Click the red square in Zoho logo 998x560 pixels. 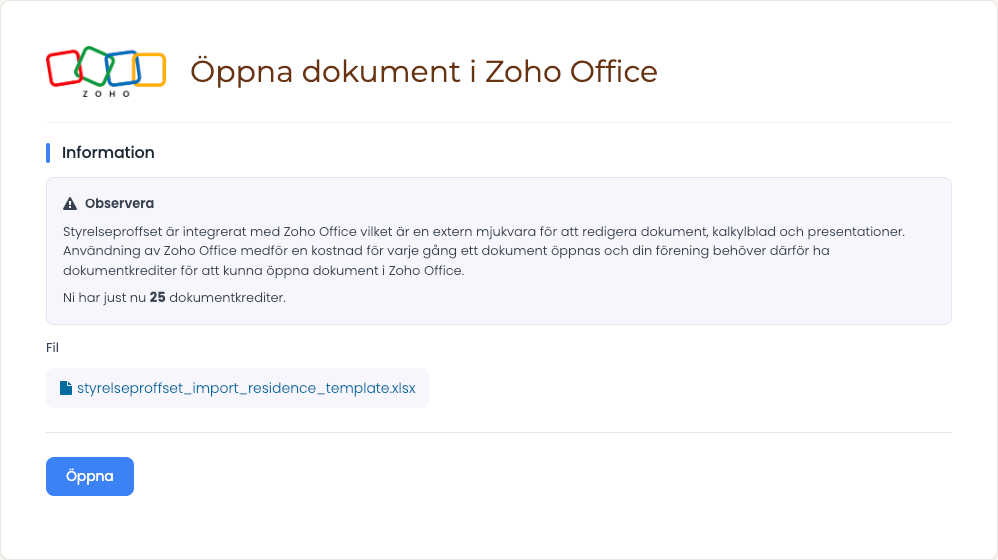tap(64, 68)
